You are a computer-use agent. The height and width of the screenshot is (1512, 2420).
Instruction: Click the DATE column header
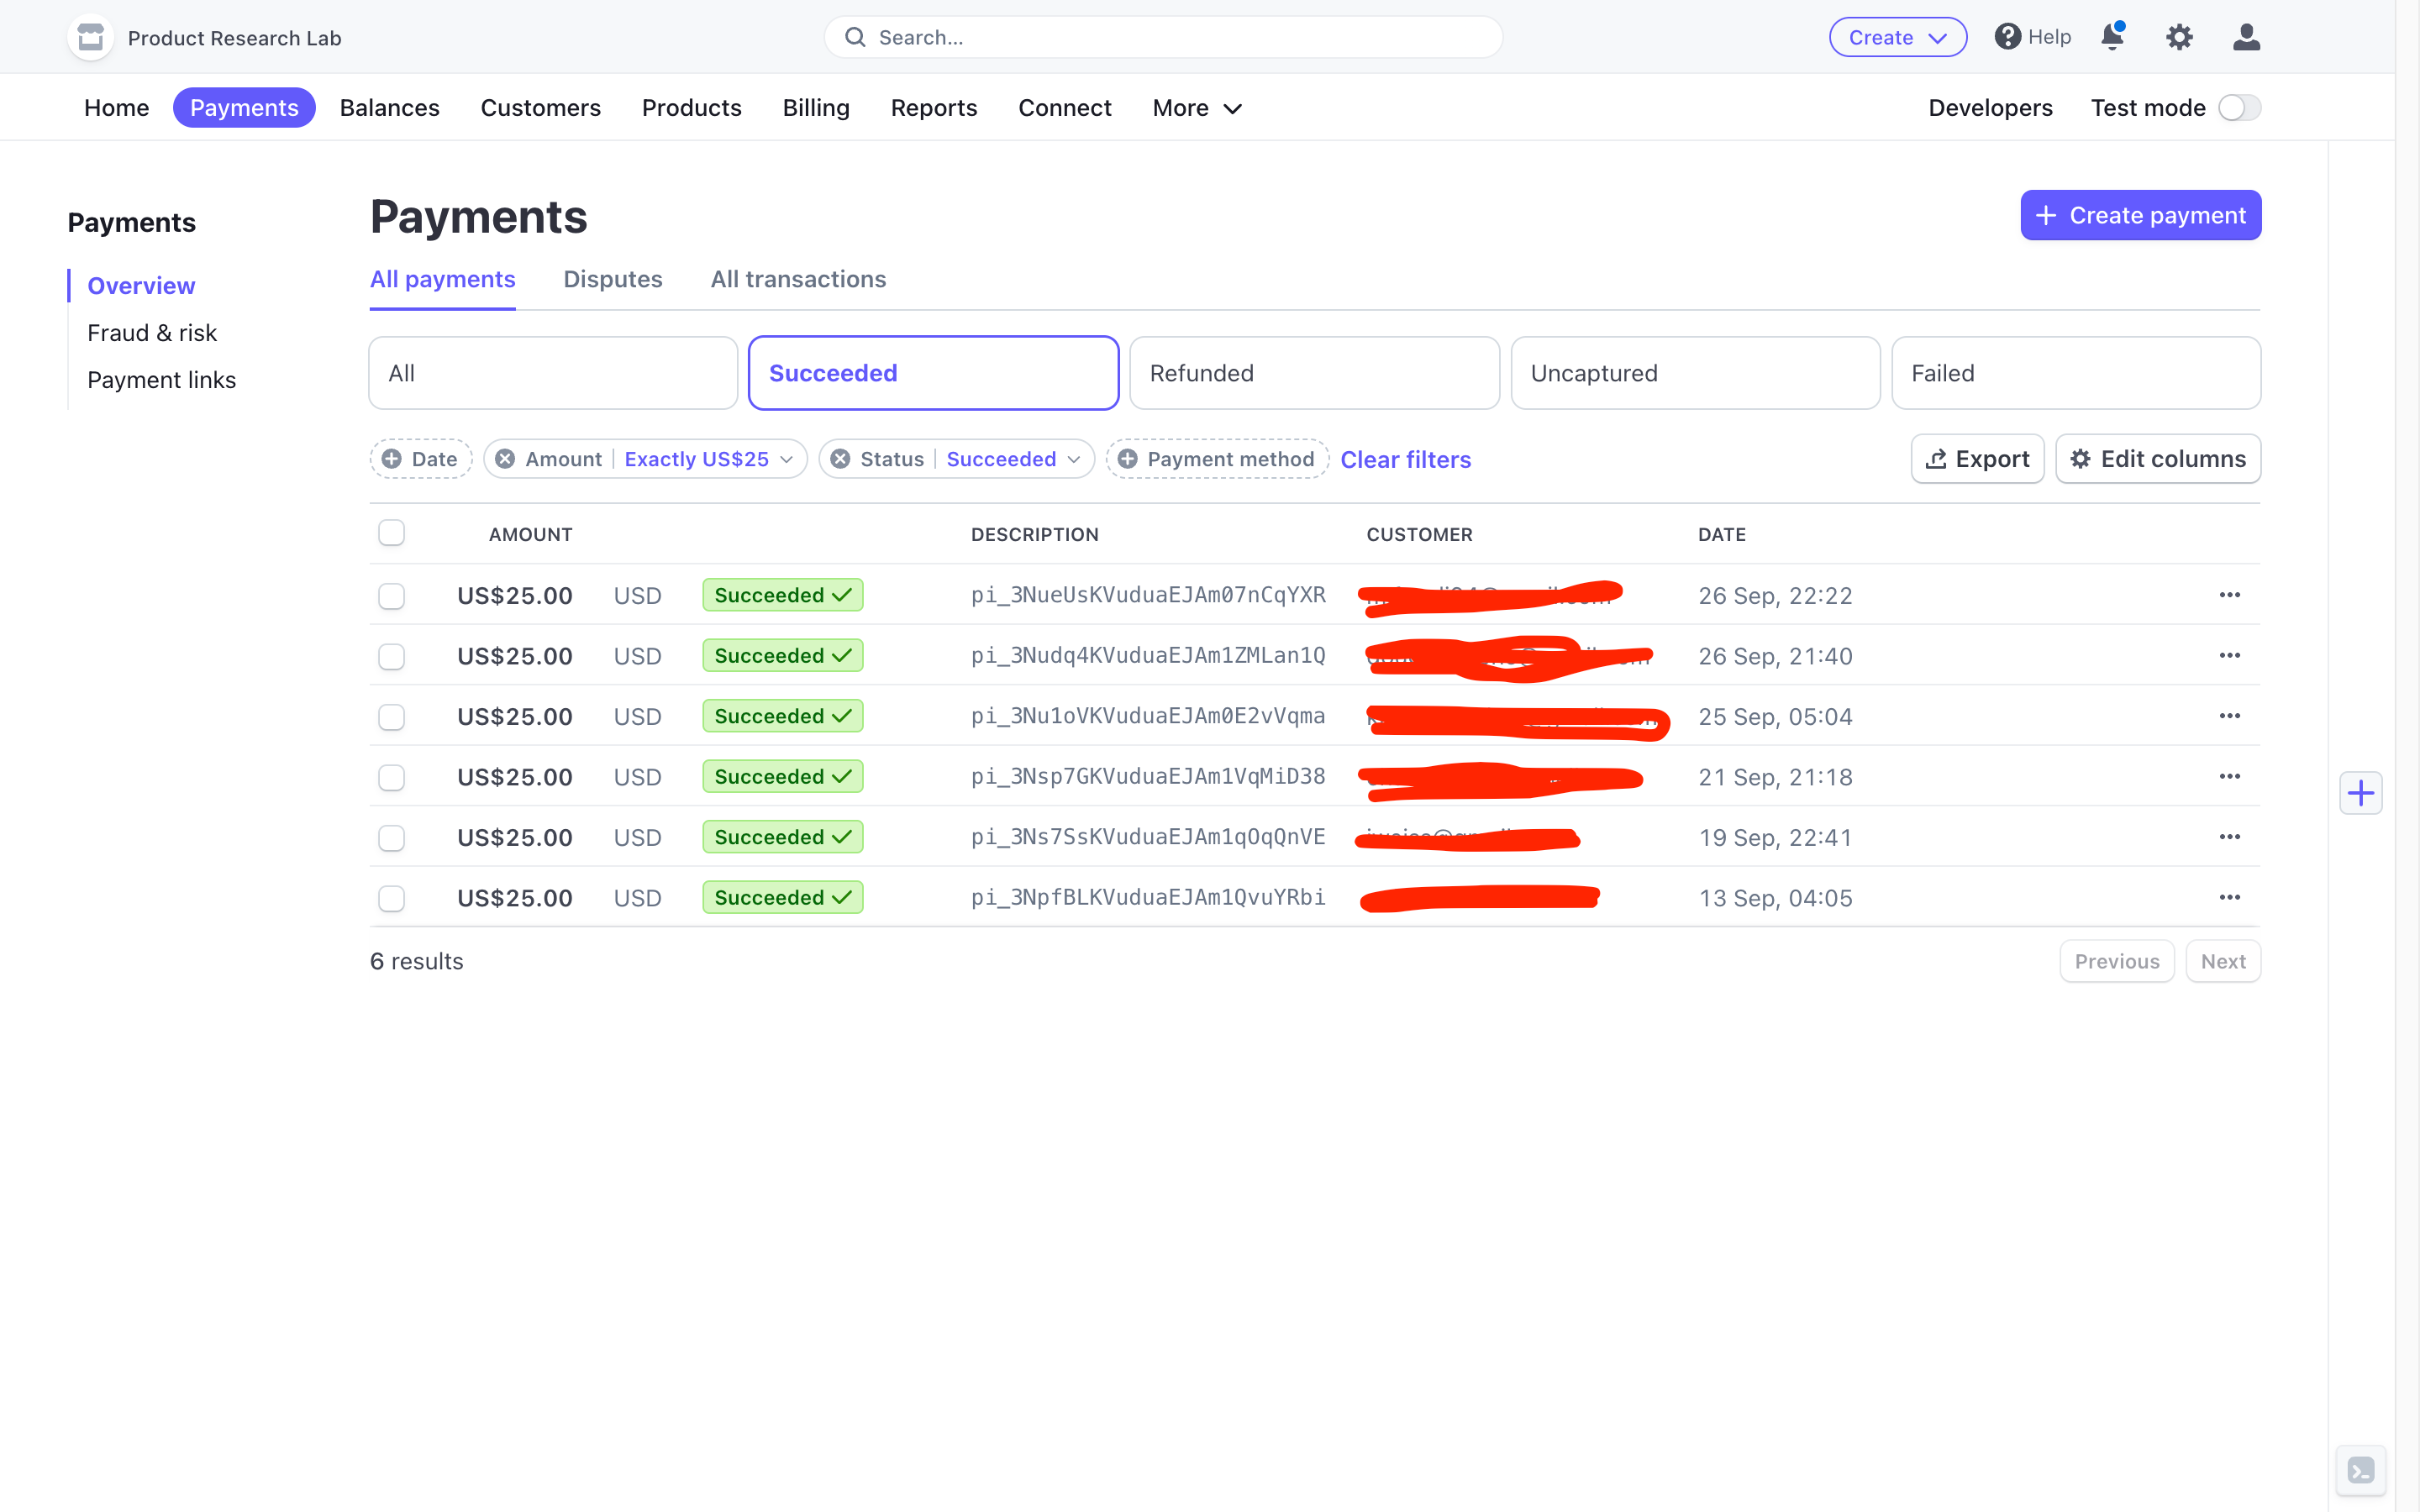point(1721,534)
